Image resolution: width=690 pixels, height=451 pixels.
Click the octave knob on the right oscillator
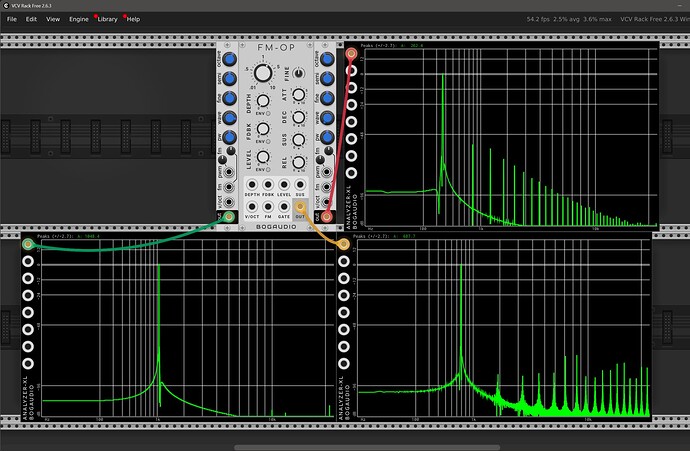pos(327,59)
